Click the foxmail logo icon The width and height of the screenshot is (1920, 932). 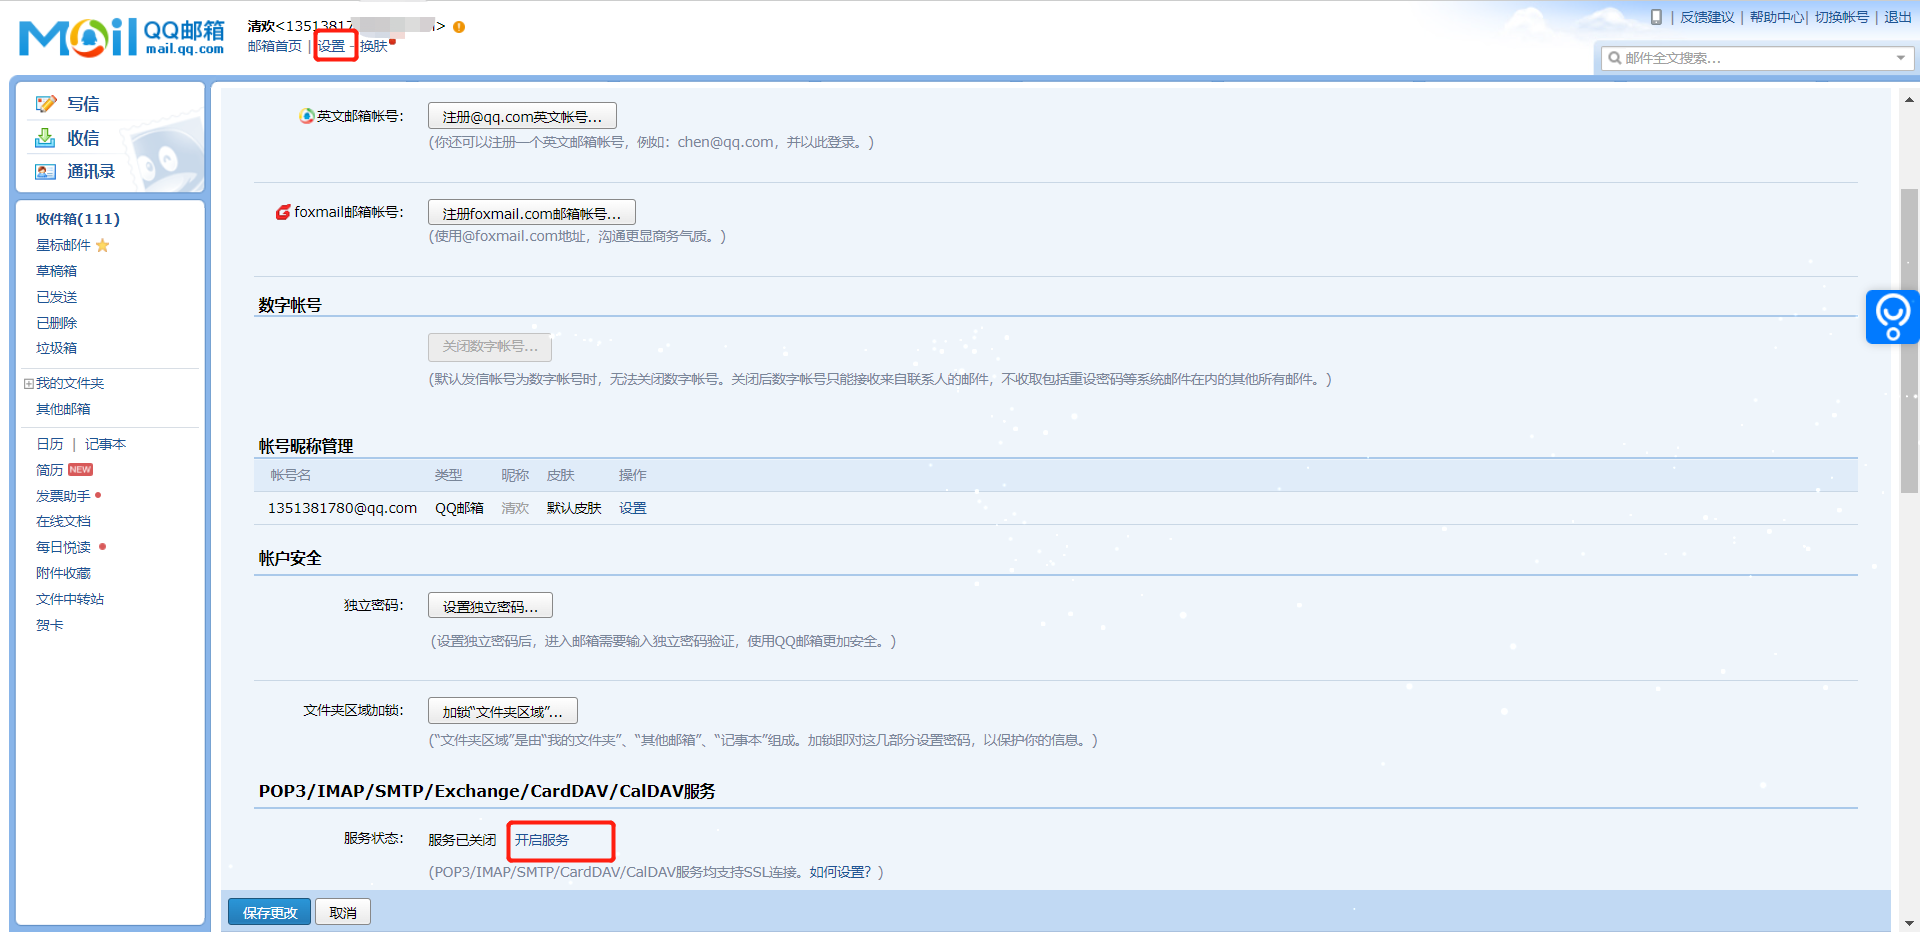pos(283,212)
